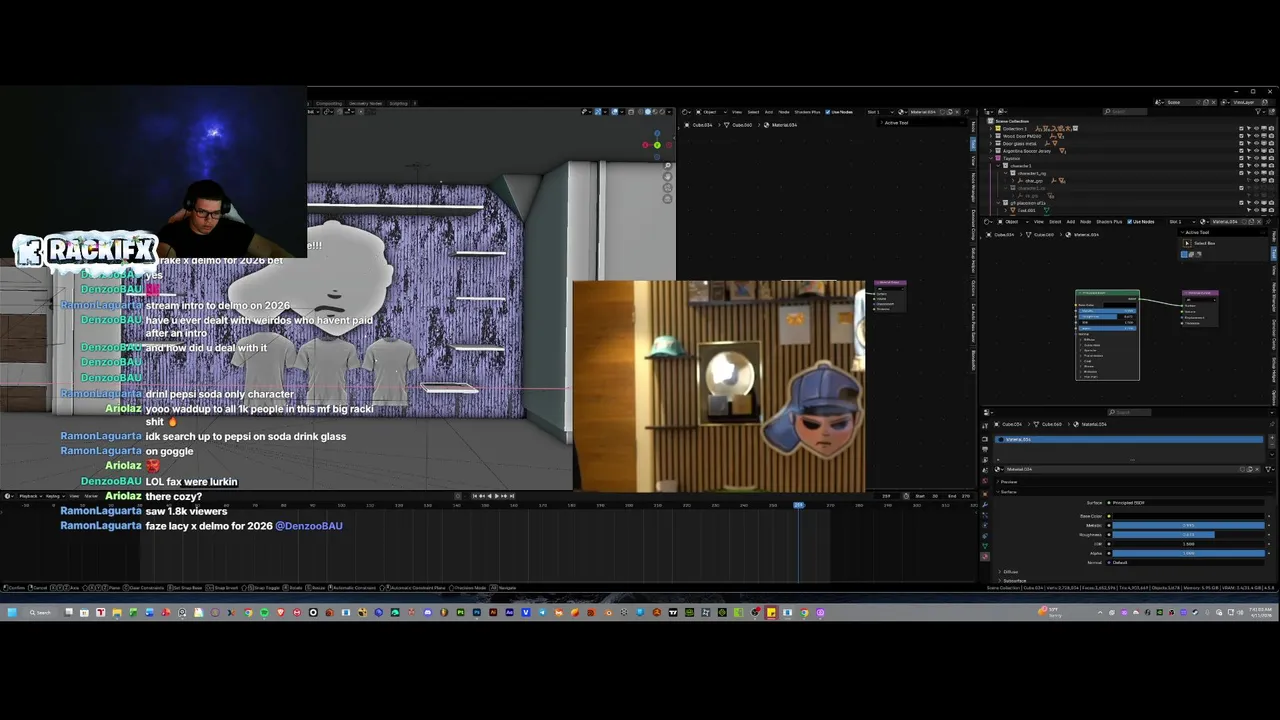This screenshot has height=720, width=1280.
Task: Add a new material slot with plus
Action: pyautogui.click(x=1272, y=438)
